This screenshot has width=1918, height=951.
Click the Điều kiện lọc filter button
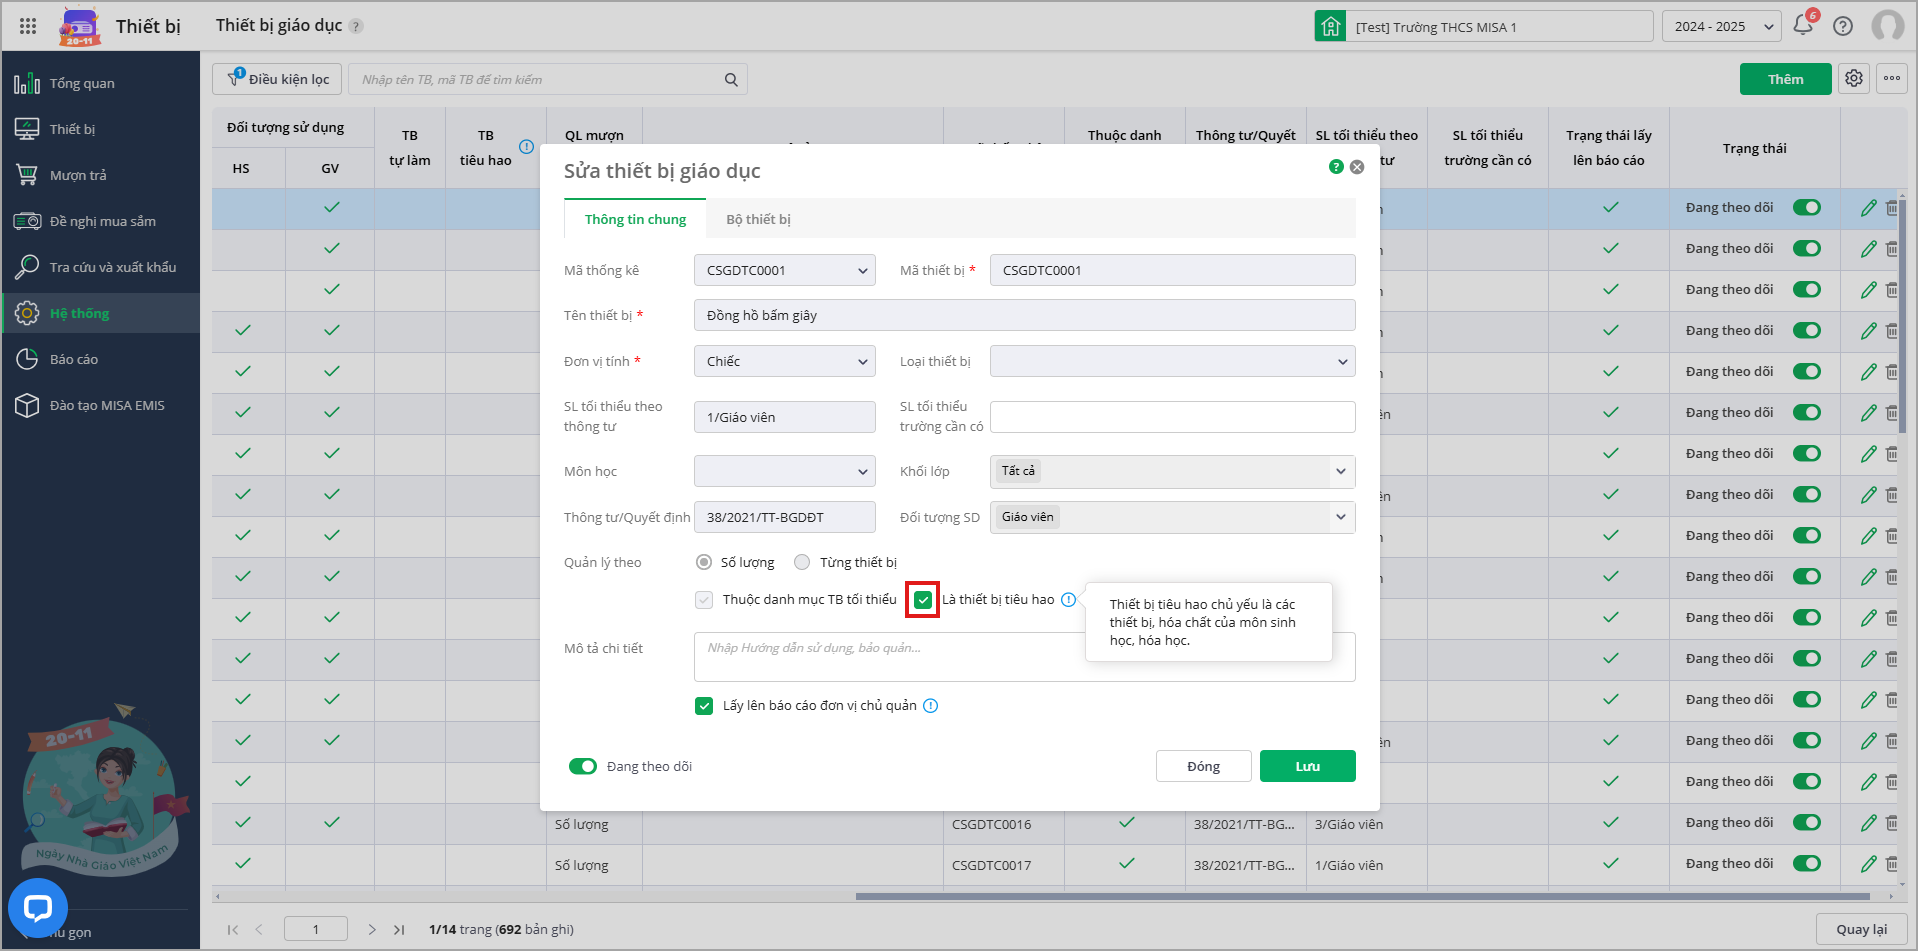pos(277,79)
